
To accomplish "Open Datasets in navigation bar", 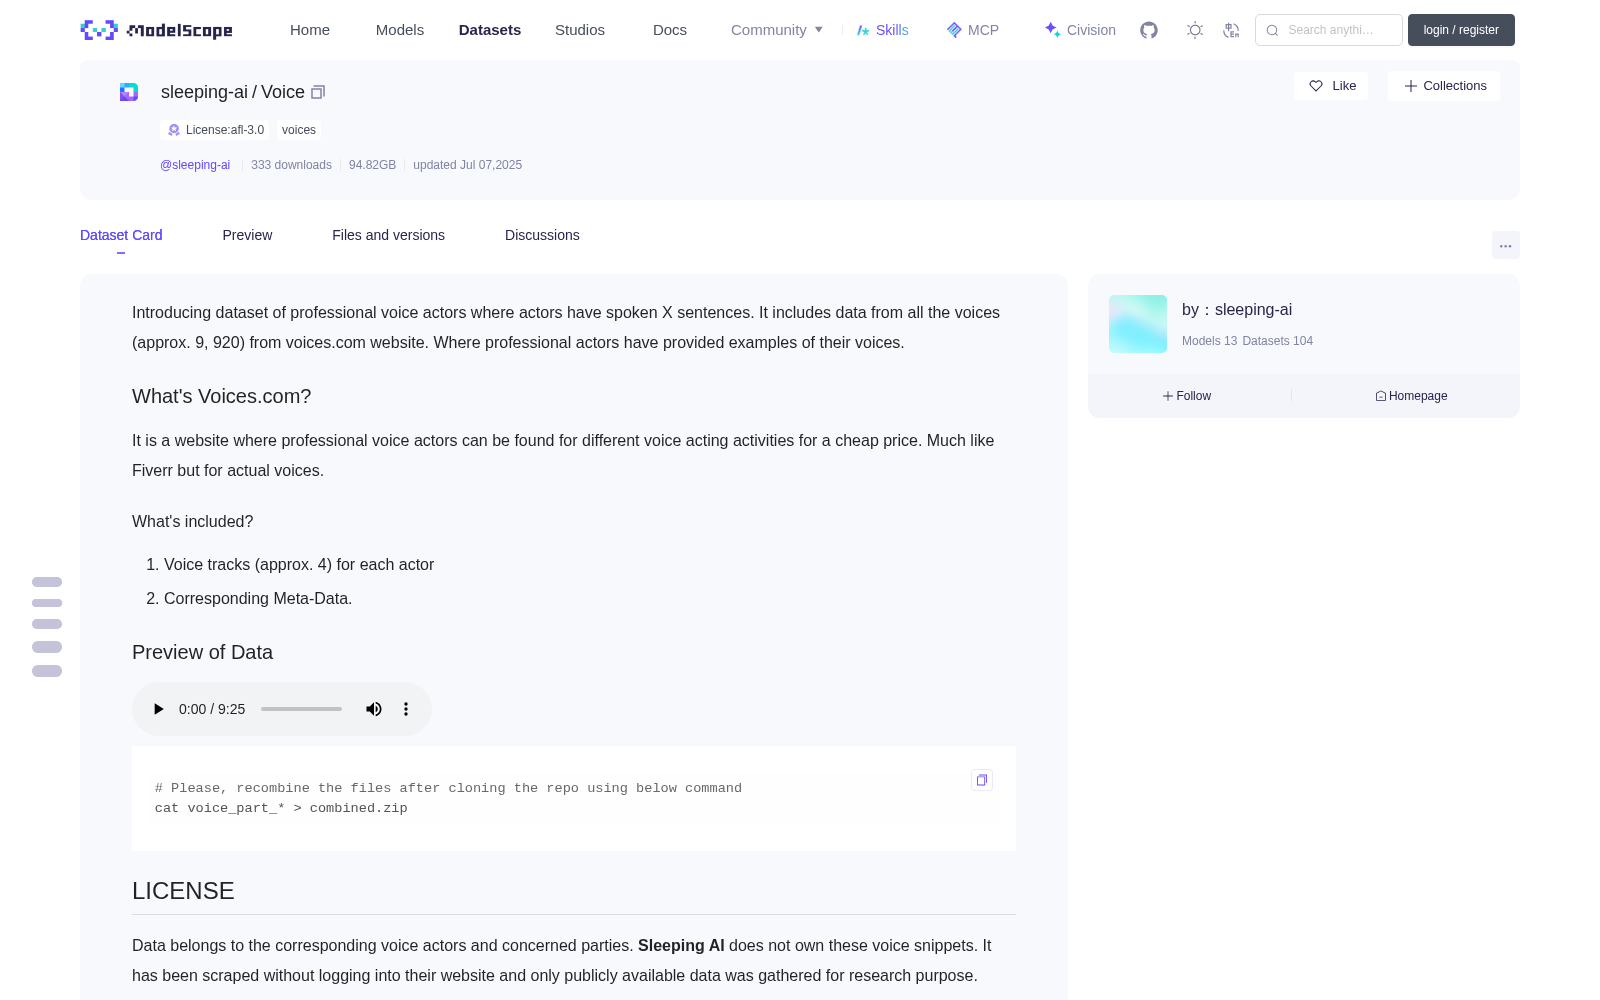I will (x=490, y=30).
